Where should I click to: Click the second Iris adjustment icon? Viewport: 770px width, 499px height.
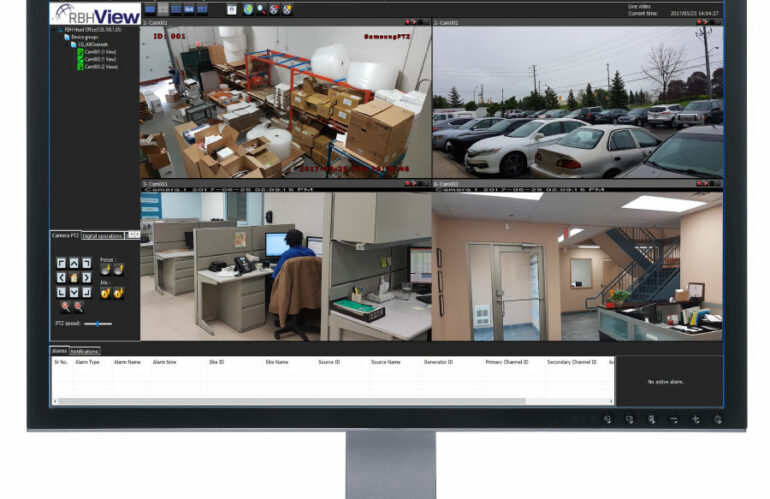(118, 293)
